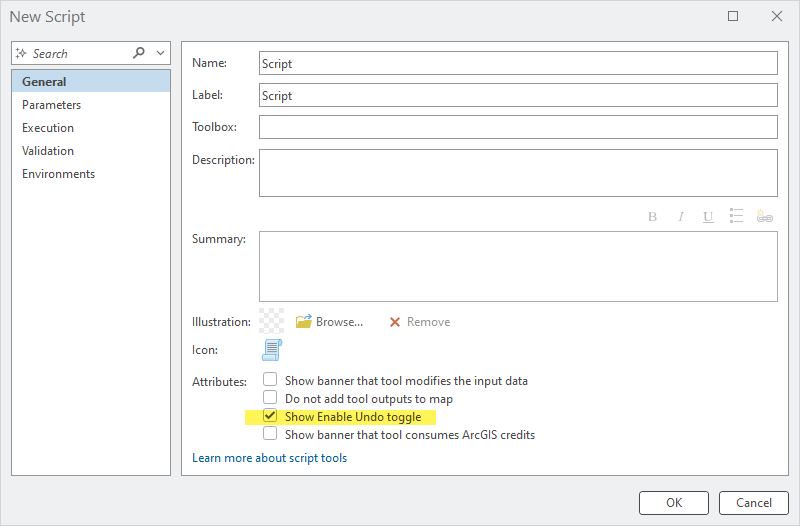
Task: Click into the Toolbox text field
Action: click(x=518, y=127)
